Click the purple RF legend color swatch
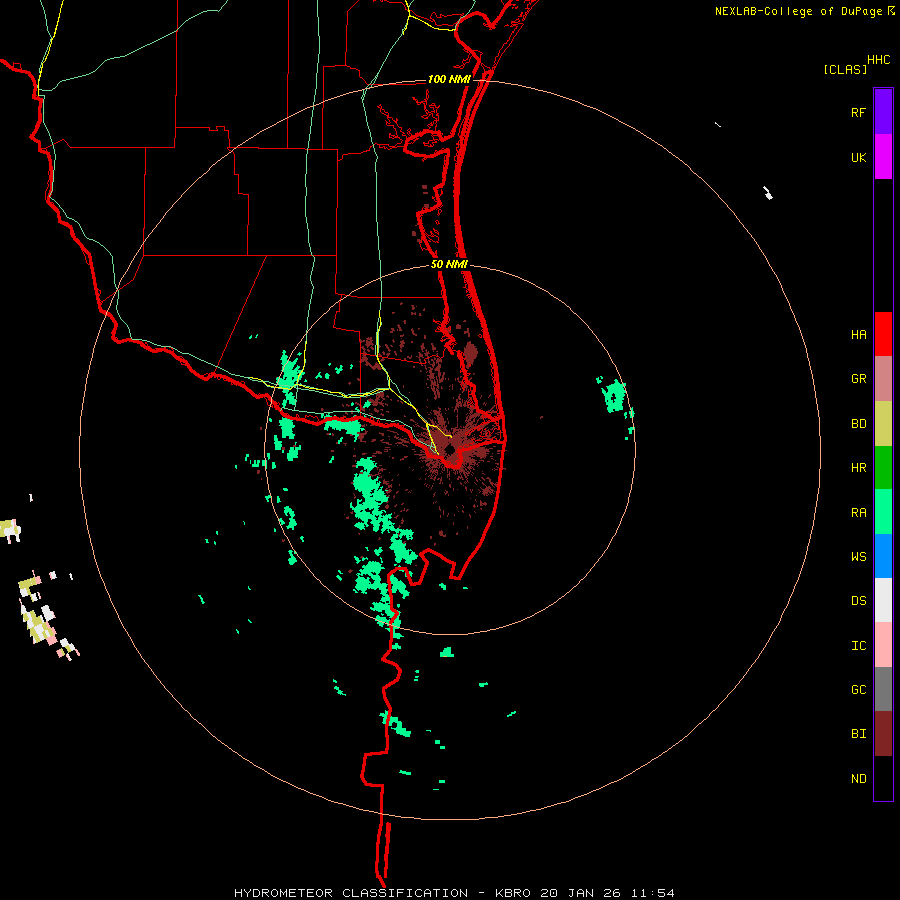The width and height of the screenshot is (900, 900). (x=883, y=112)
